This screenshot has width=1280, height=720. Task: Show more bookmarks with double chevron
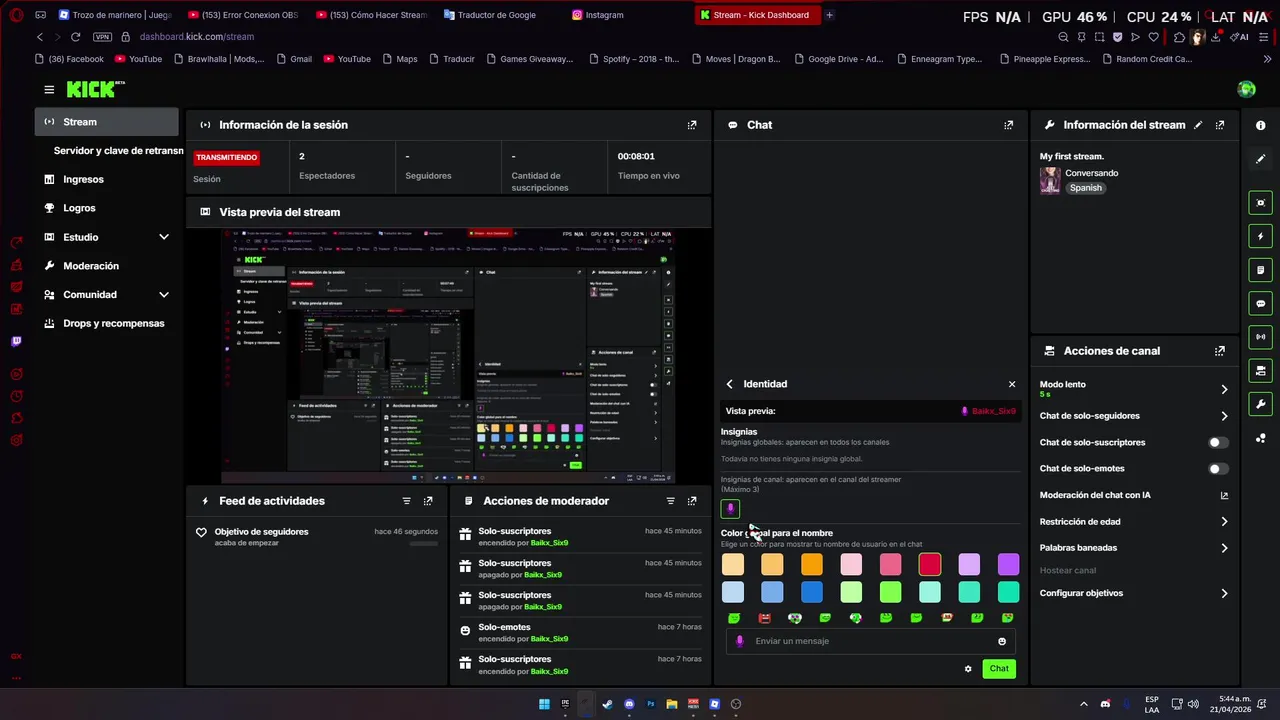coord(1268,59)
